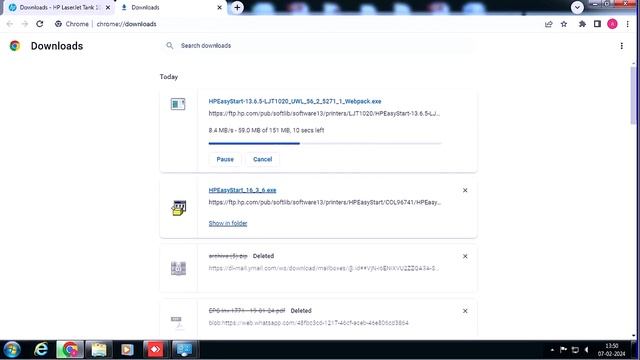Open the Windows Start button
The width and height of the screenshot is (640, 360).
[x=12, y=350]
